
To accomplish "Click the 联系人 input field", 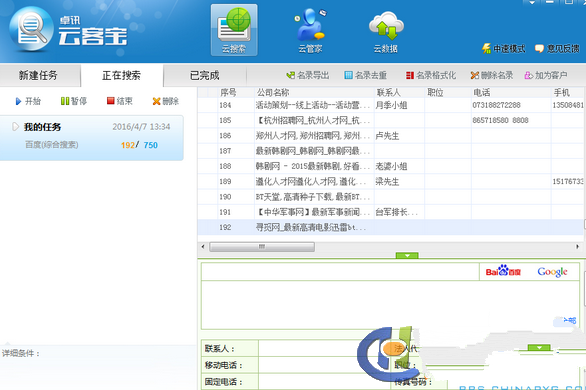I will pyautogui.click(x=324, y=349).
